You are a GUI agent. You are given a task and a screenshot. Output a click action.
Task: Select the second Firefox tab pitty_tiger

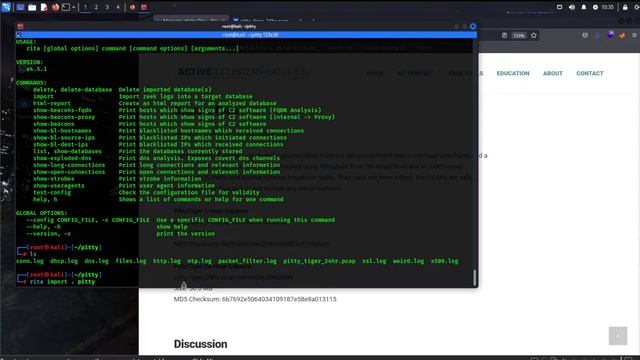[x=264, y=20]
